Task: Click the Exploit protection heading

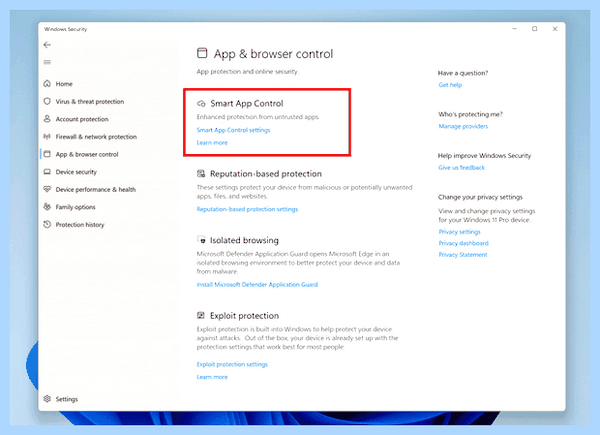Action: tap(244, 316)
